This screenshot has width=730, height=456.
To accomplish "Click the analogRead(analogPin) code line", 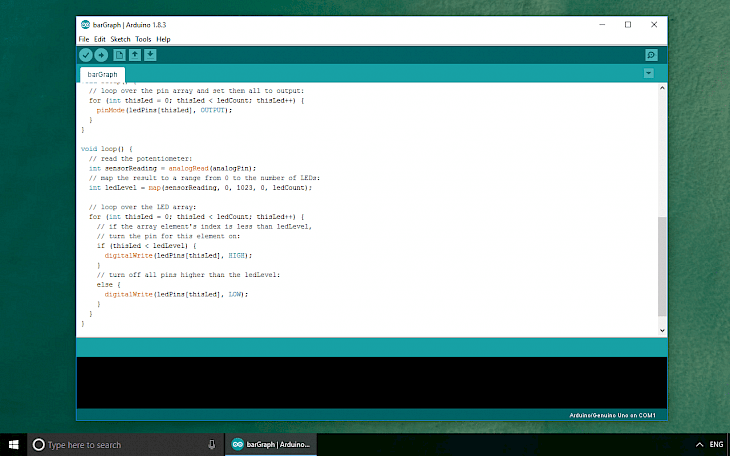I will 172,168.
